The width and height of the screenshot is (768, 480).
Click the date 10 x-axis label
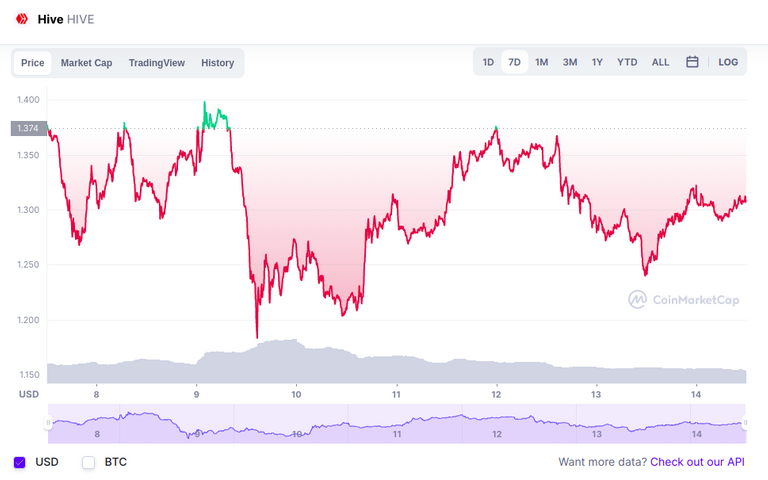click(x=296, y=394)
